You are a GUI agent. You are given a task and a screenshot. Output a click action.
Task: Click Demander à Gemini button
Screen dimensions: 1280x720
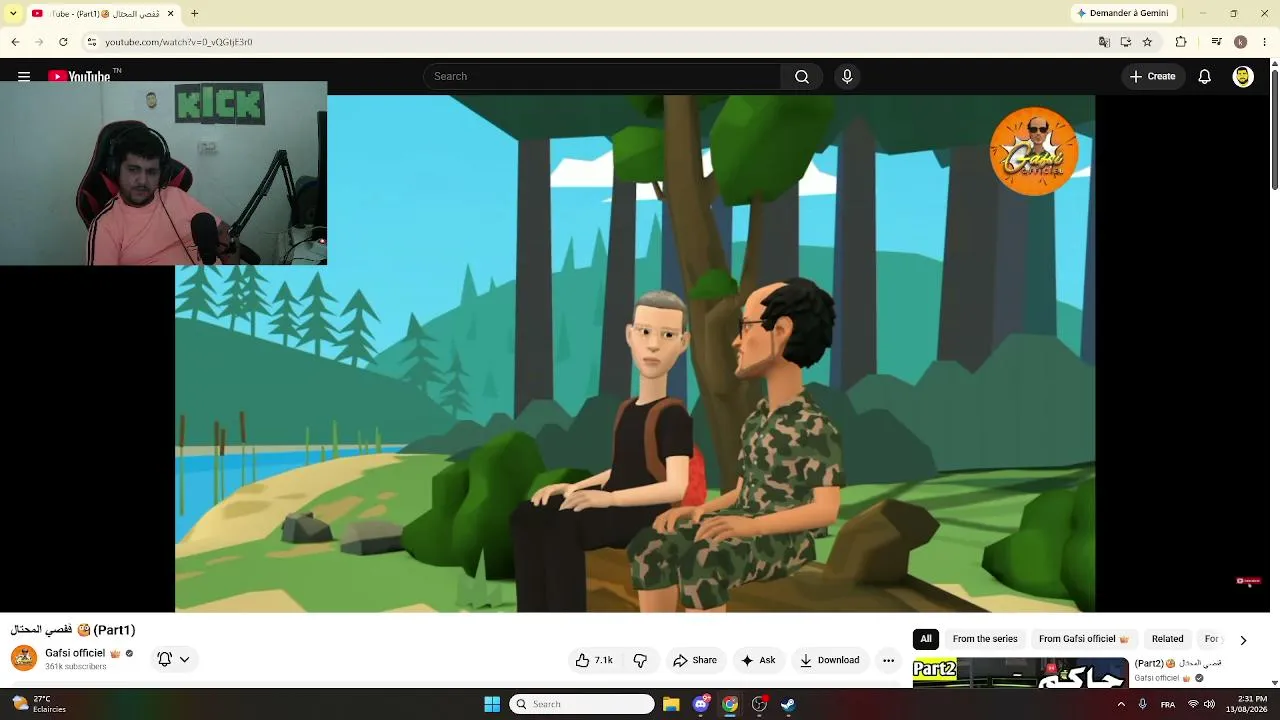pos(1122,13)
